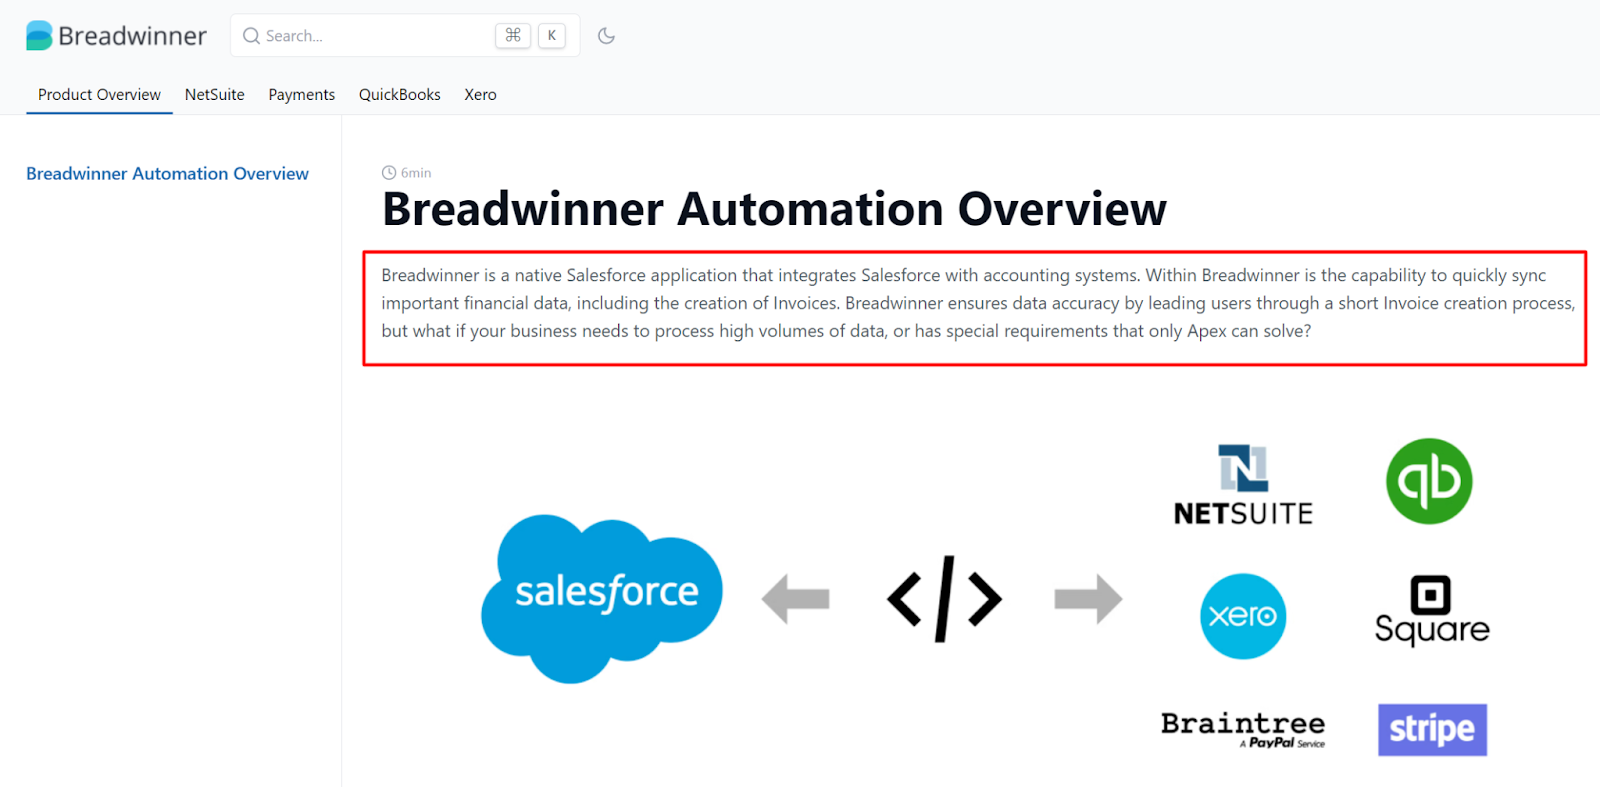Click the search magnifier icon

[x=251, y=36]
